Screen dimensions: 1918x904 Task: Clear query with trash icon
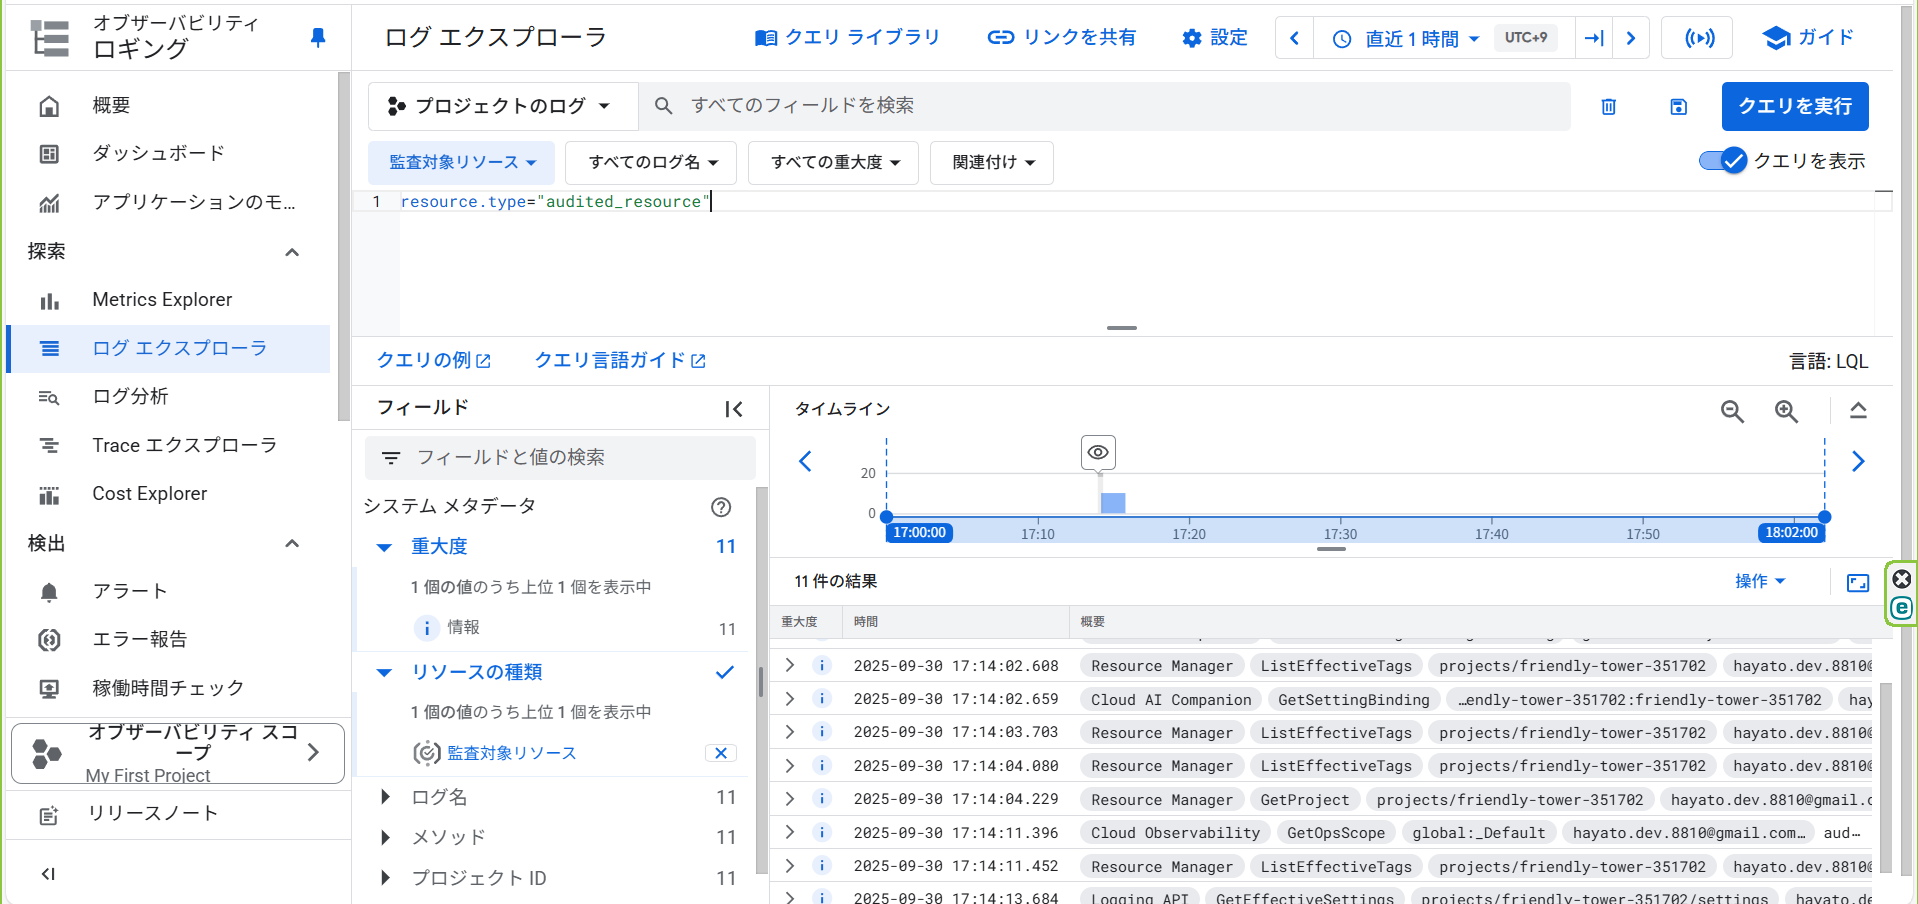(1609, 106)
